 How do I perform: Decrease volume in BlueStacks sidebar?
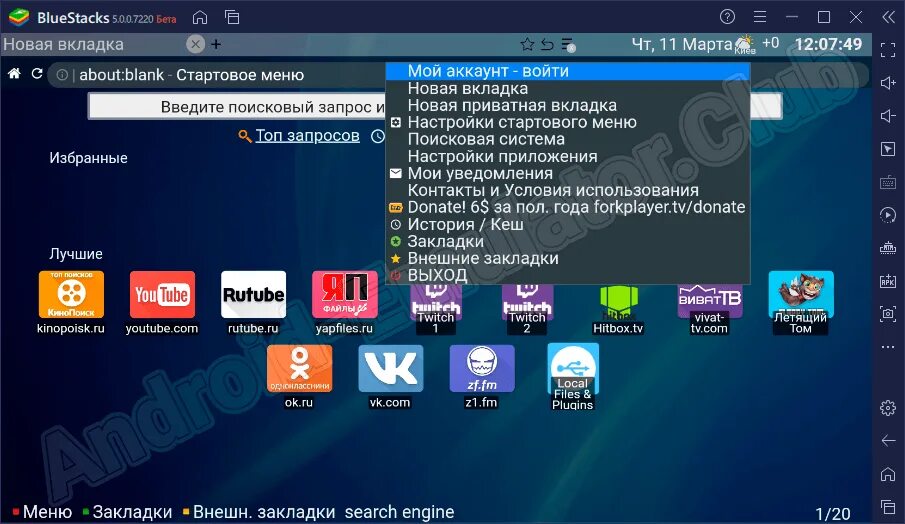coord(888,116)
